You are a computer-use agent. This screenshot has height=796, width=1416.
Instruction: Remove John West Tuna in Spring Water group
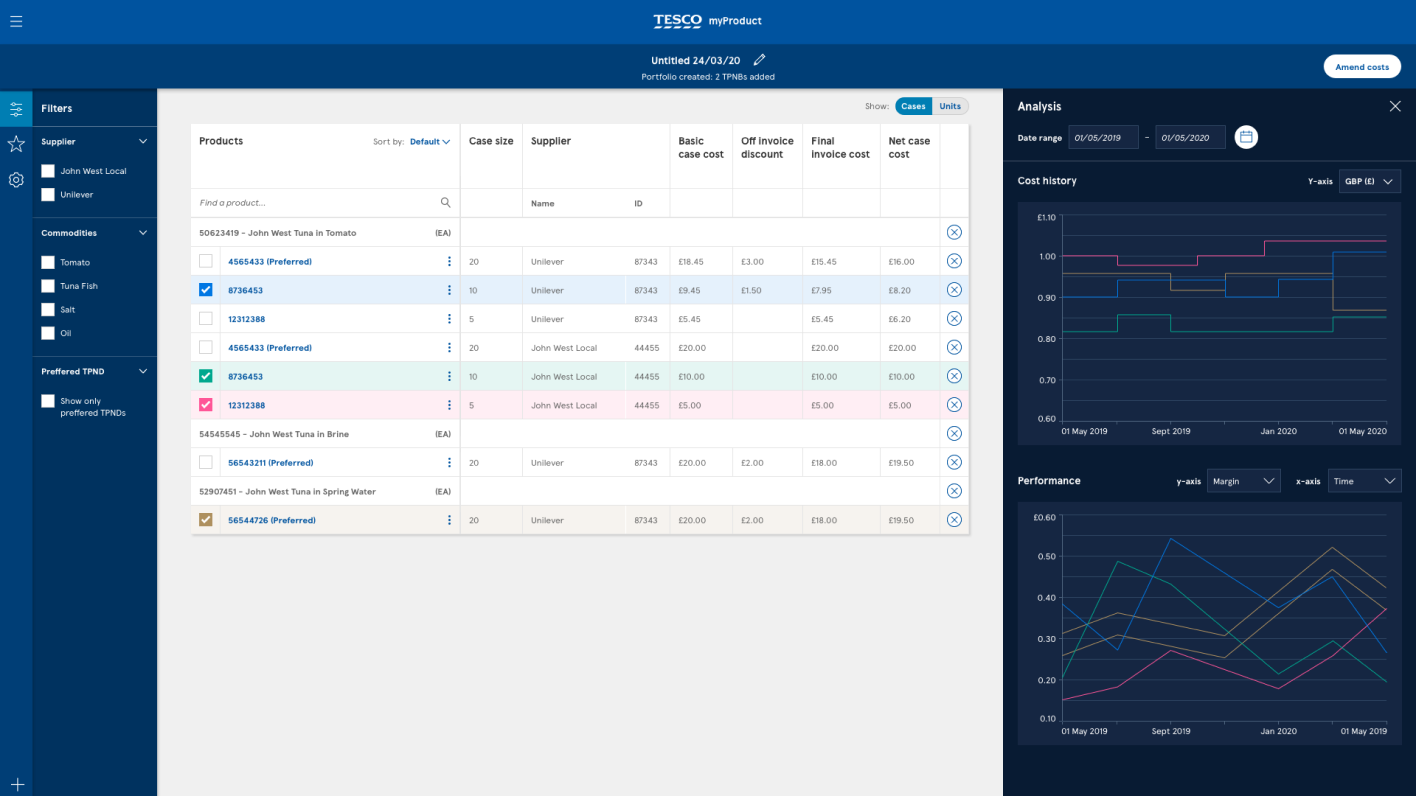pyautogui.click(x=954, y=491)
